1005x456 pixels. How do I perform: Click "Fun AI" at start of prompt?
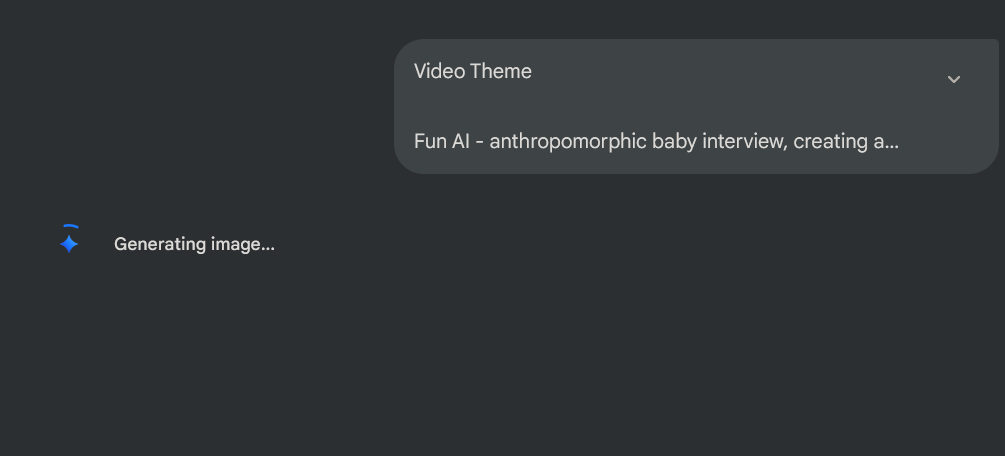tap(442, 141)
